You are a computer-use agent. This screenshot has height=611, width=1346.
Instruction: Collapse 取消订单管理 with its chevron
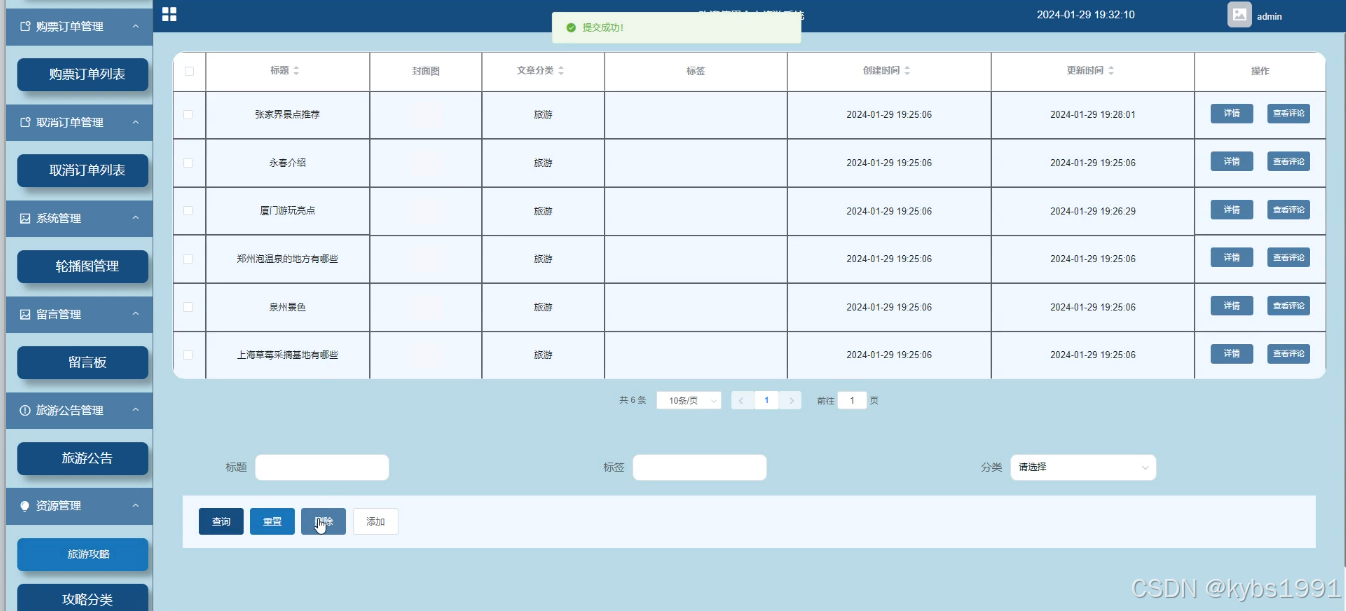pyautogui.click(x=135, y=122)
